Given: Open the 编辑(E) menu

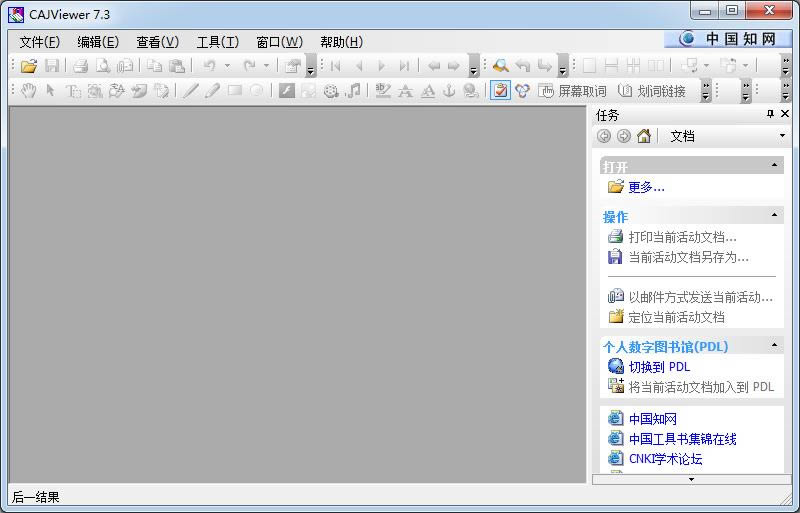Looking at the screenshot, I should tap(98, 42).
